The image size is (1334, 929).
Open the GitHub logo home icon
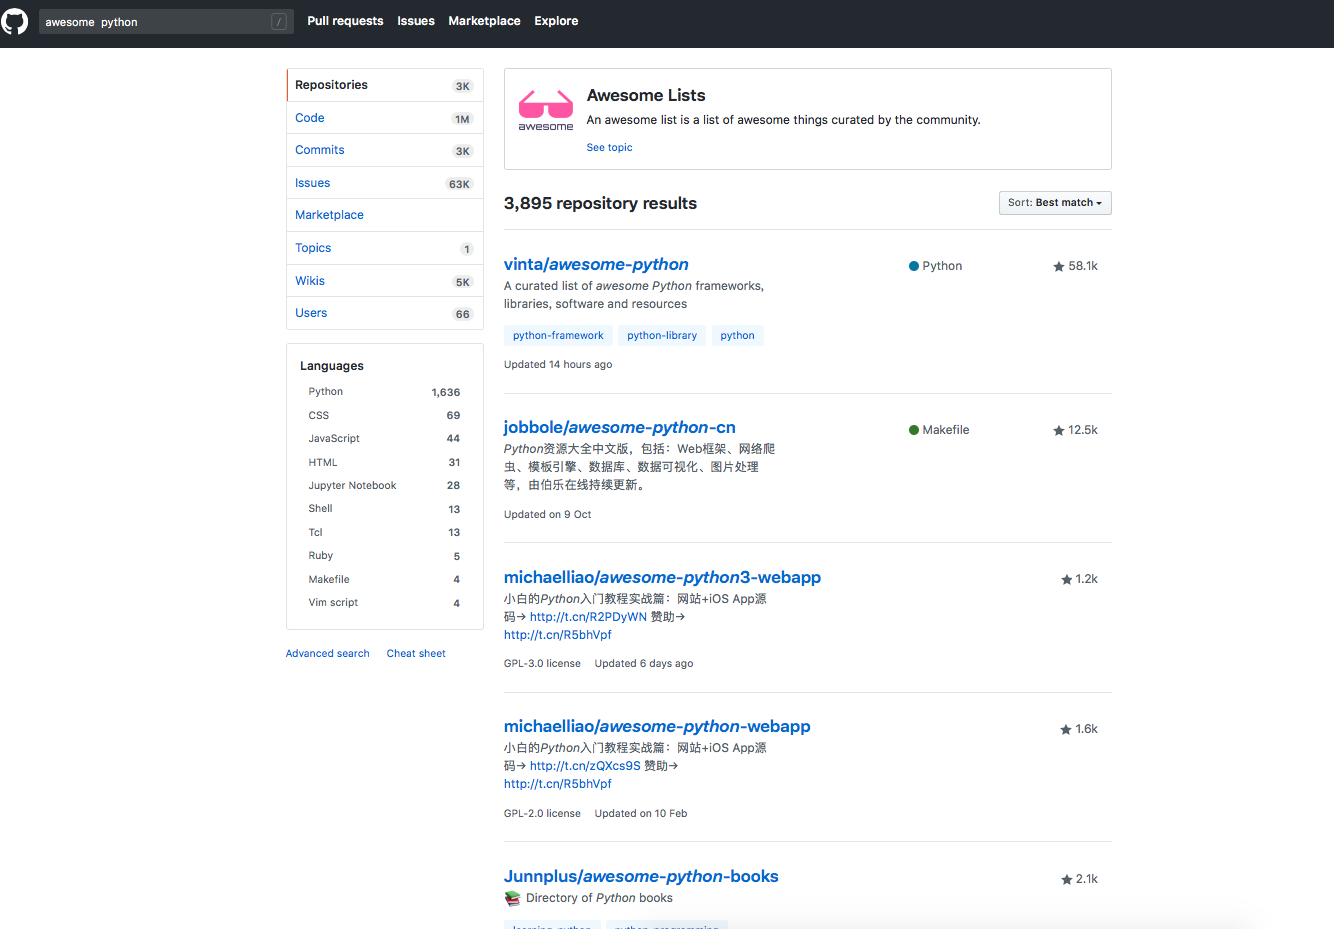[x=14, y=21]
